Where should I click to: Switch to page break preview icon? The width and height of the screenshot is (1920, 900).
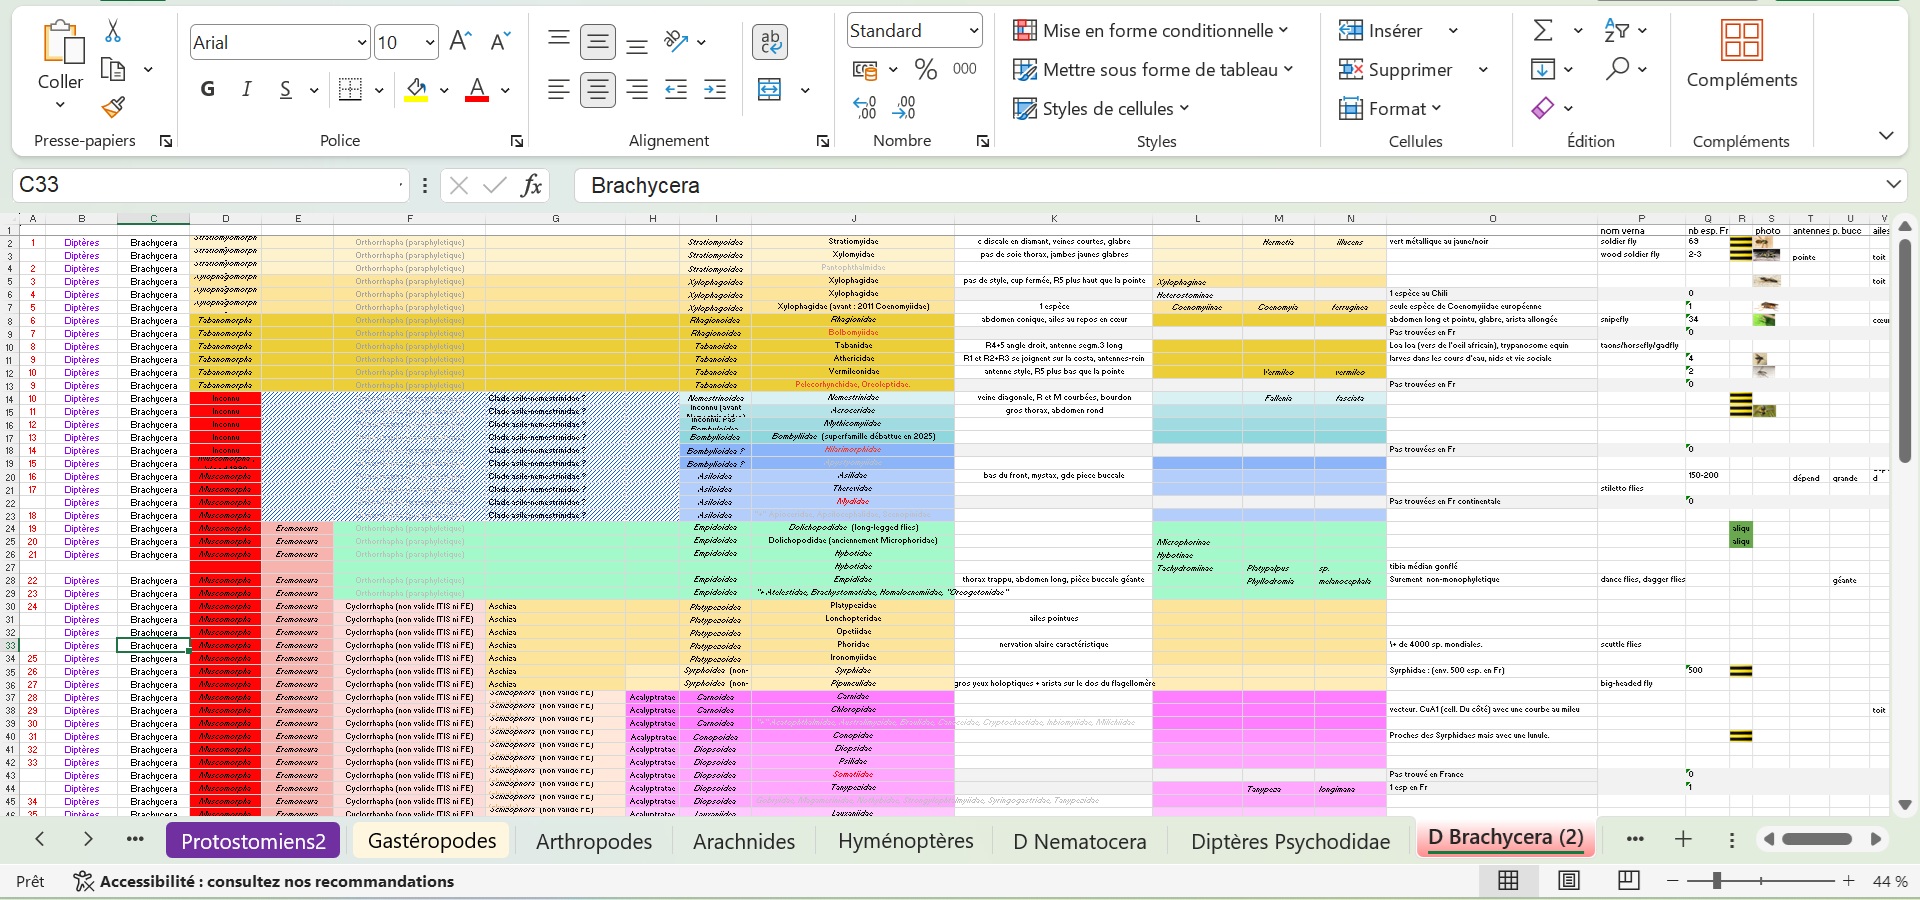coord(1629,880)
